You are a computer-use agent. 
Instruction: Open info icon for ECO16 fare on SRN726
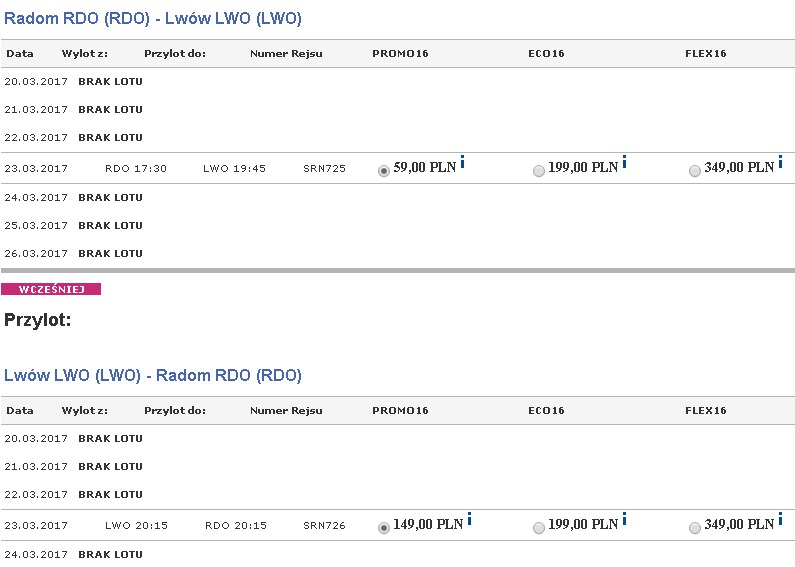point(624,519)
